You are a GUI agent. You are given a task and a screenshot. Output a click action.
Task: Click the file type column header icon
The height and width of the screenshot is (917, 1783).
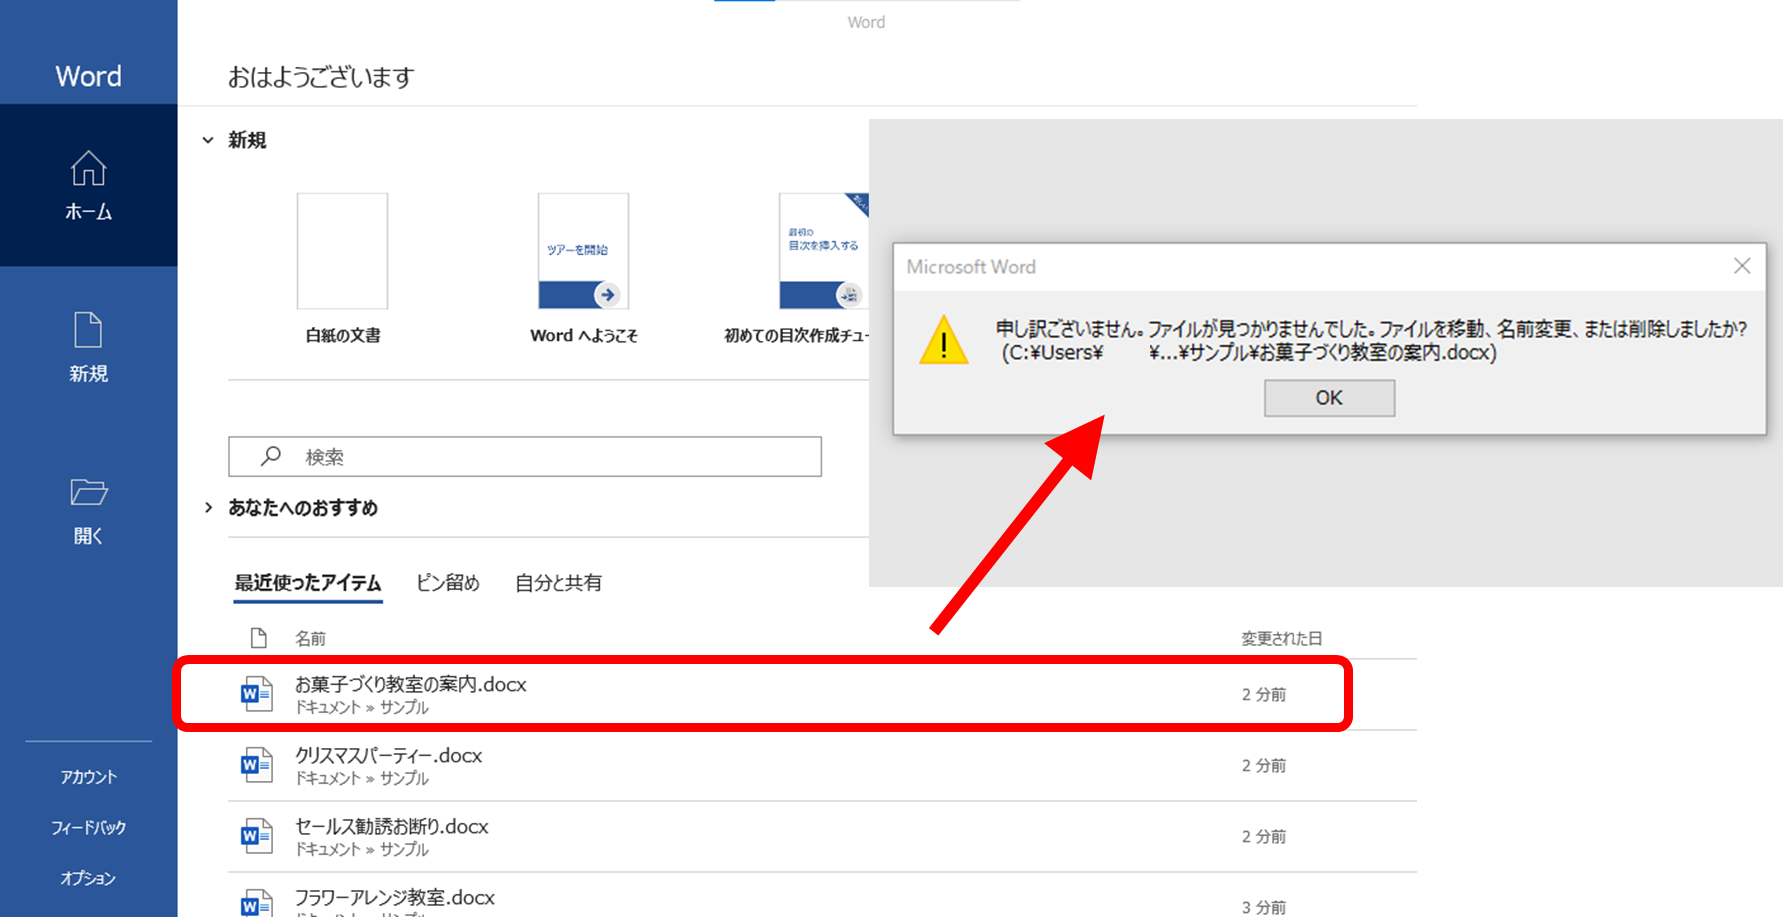pos(259,638)
